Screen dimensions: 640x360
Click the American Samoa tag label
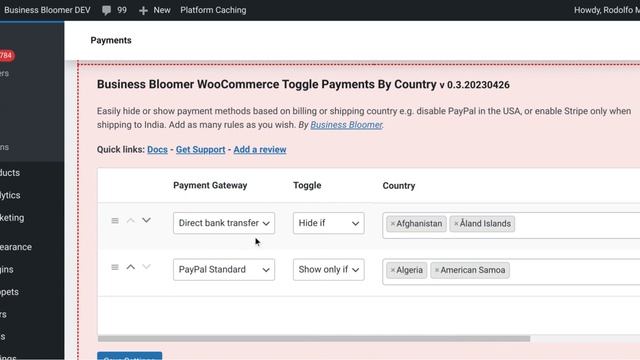[x=473, y=270]
